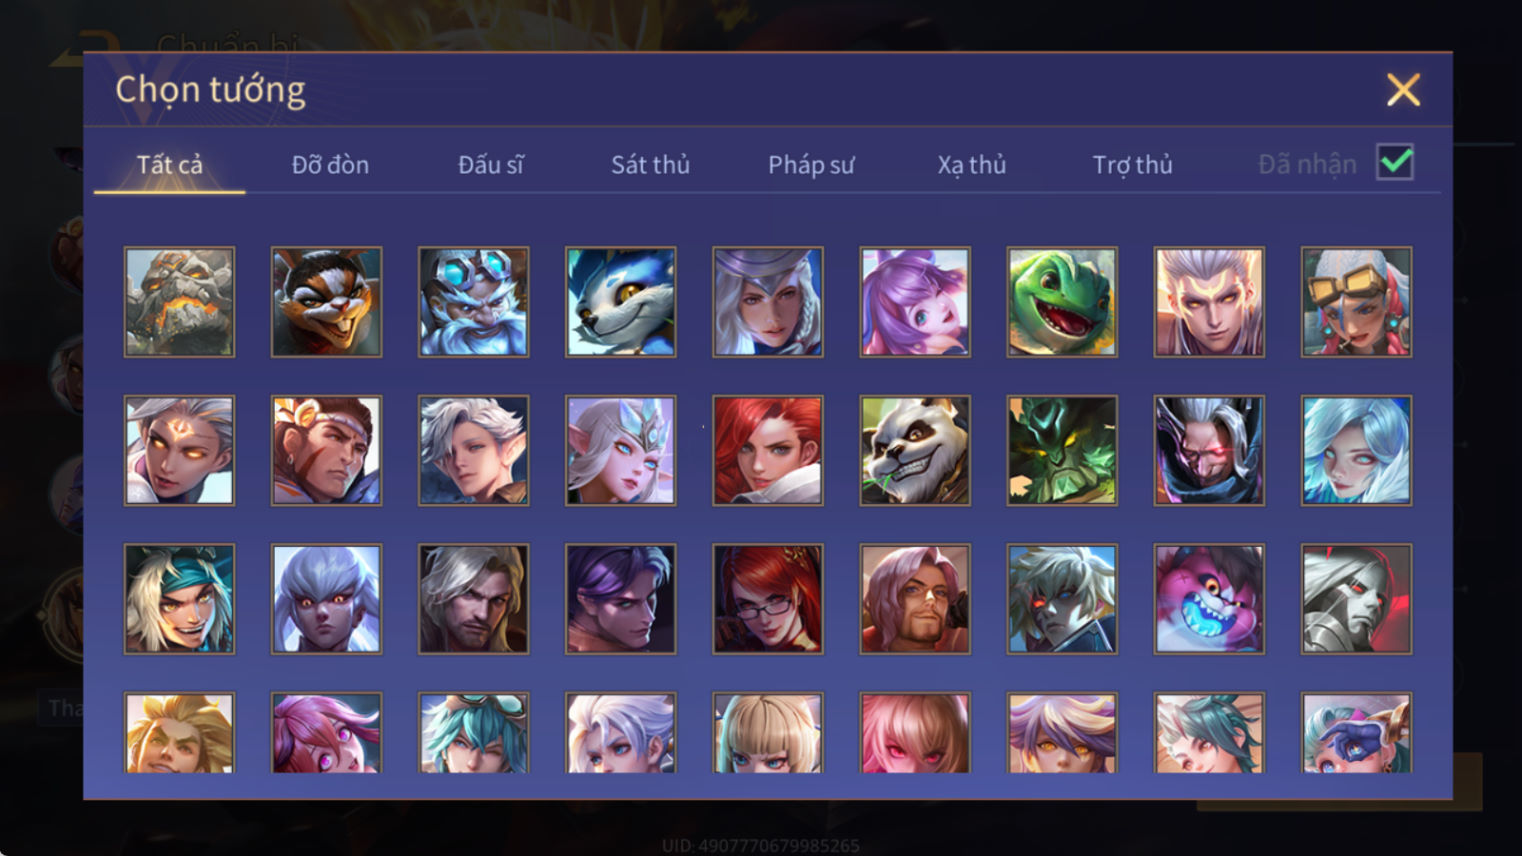Viewport: 1522px width, 856px height.
Task: Select the Tất cả tab
Action: click(170, 165)
